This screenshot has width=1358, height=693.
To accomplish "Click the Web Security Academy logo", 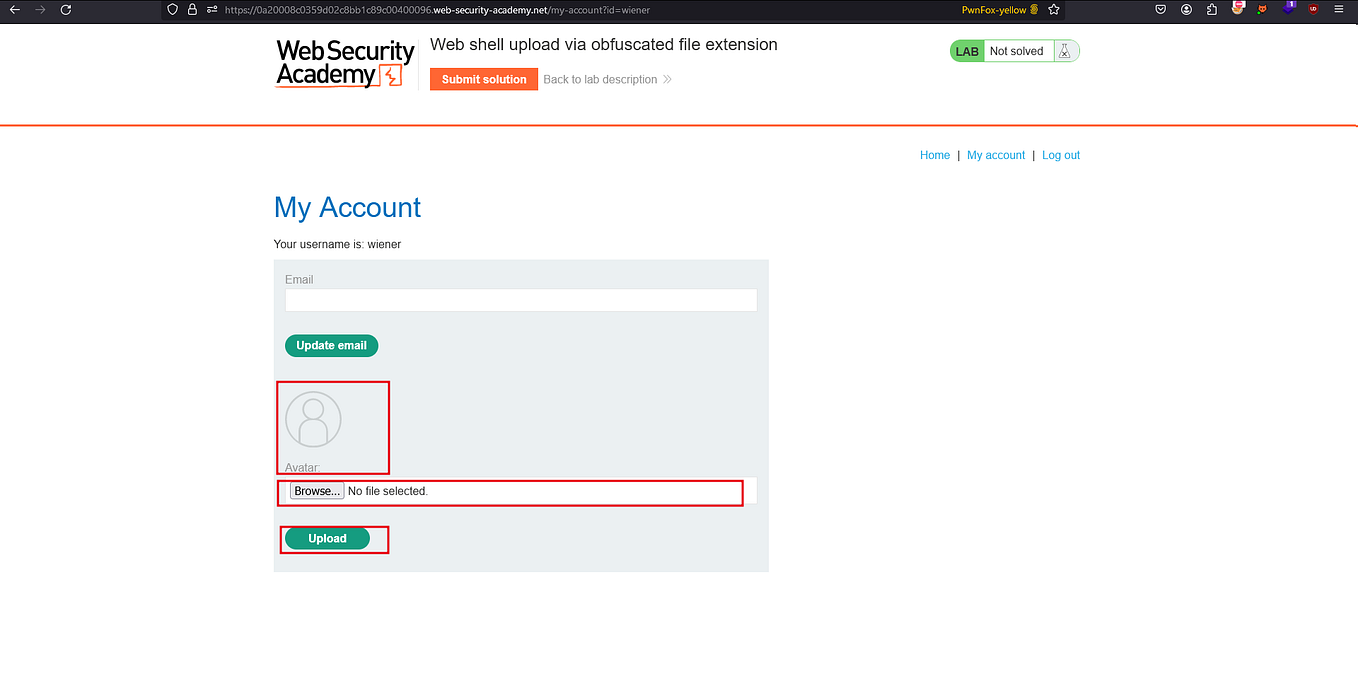I will click(344, 63).
